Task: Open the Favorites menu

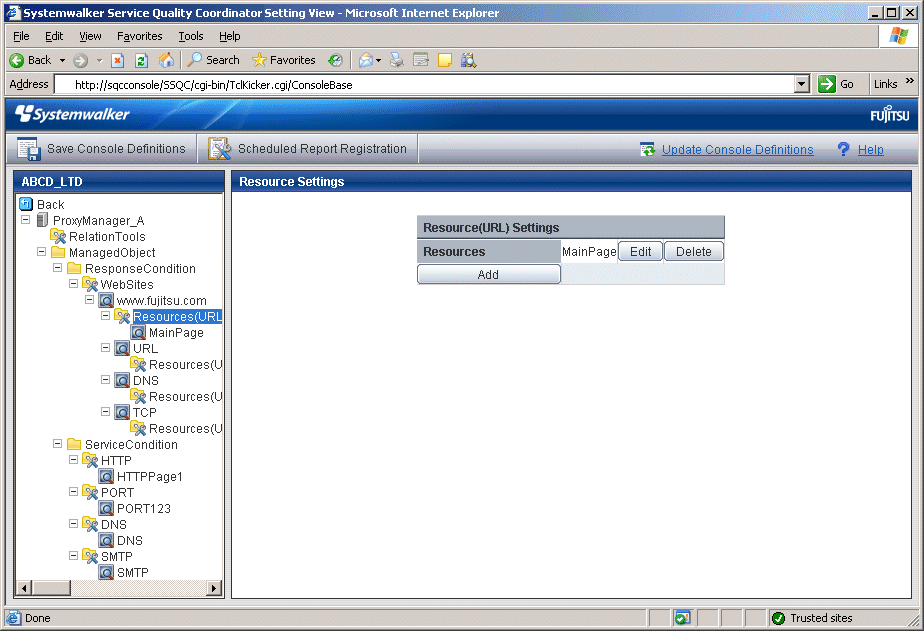Action: click(140, 36)
